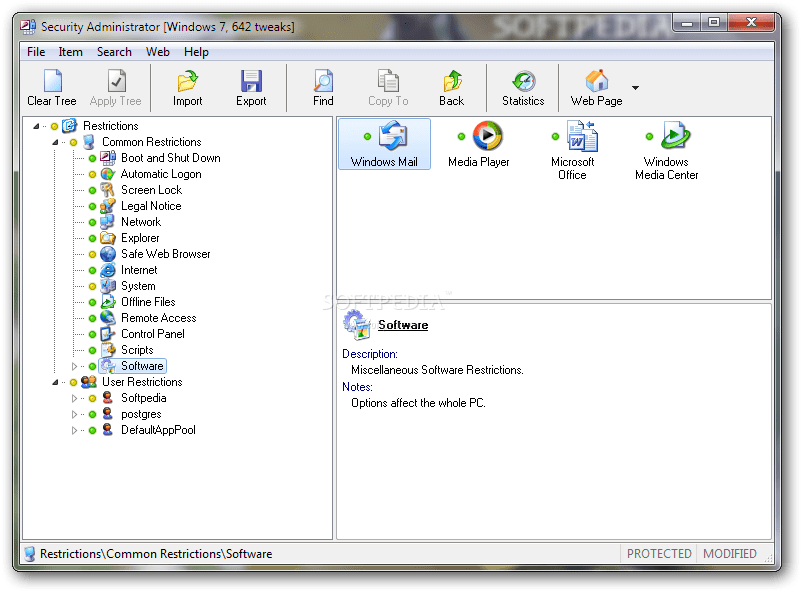Viewport: 802px width, 592px height.
Task: Click the Clear Tree toolbar icon
Action: coord(52,81)
